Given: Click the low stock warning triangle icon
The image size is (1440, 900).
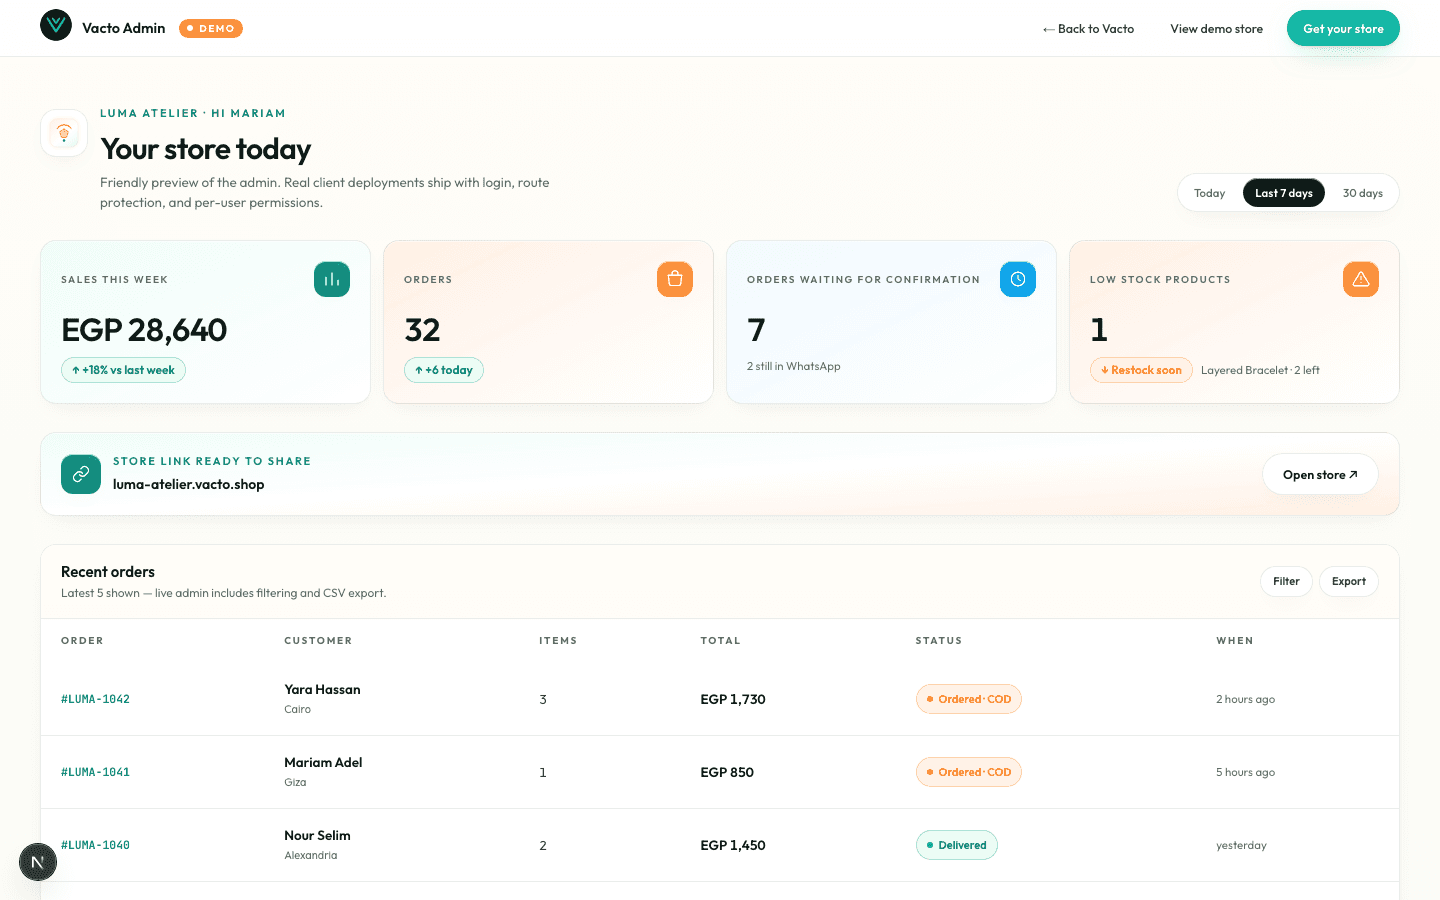Looking at the screenshot, I should coord(1361,279).
